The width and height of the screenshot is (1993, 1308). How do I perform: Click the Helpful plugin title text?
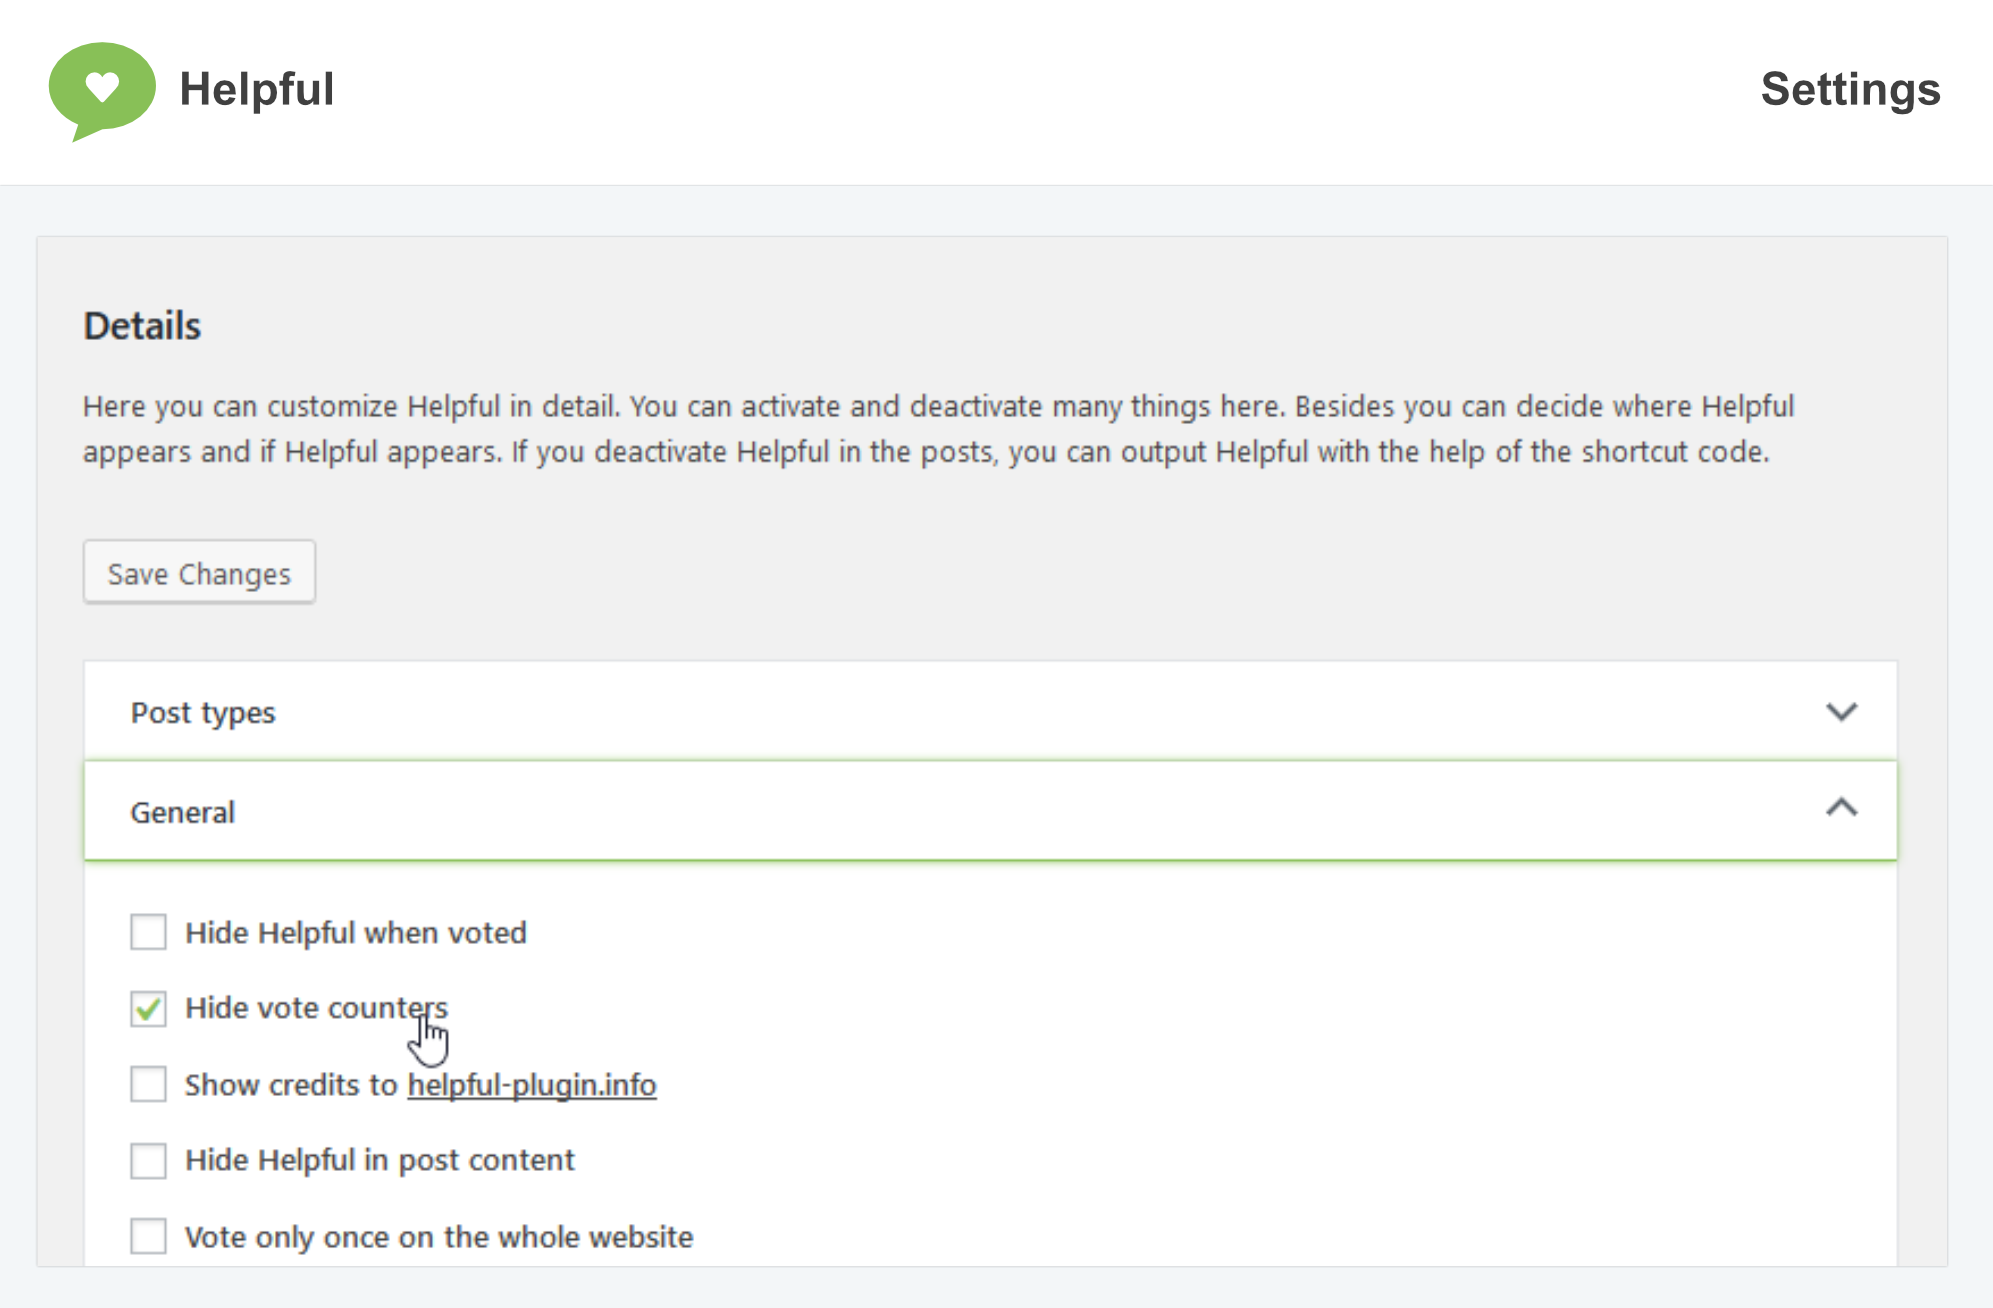[x=256, y=89]
